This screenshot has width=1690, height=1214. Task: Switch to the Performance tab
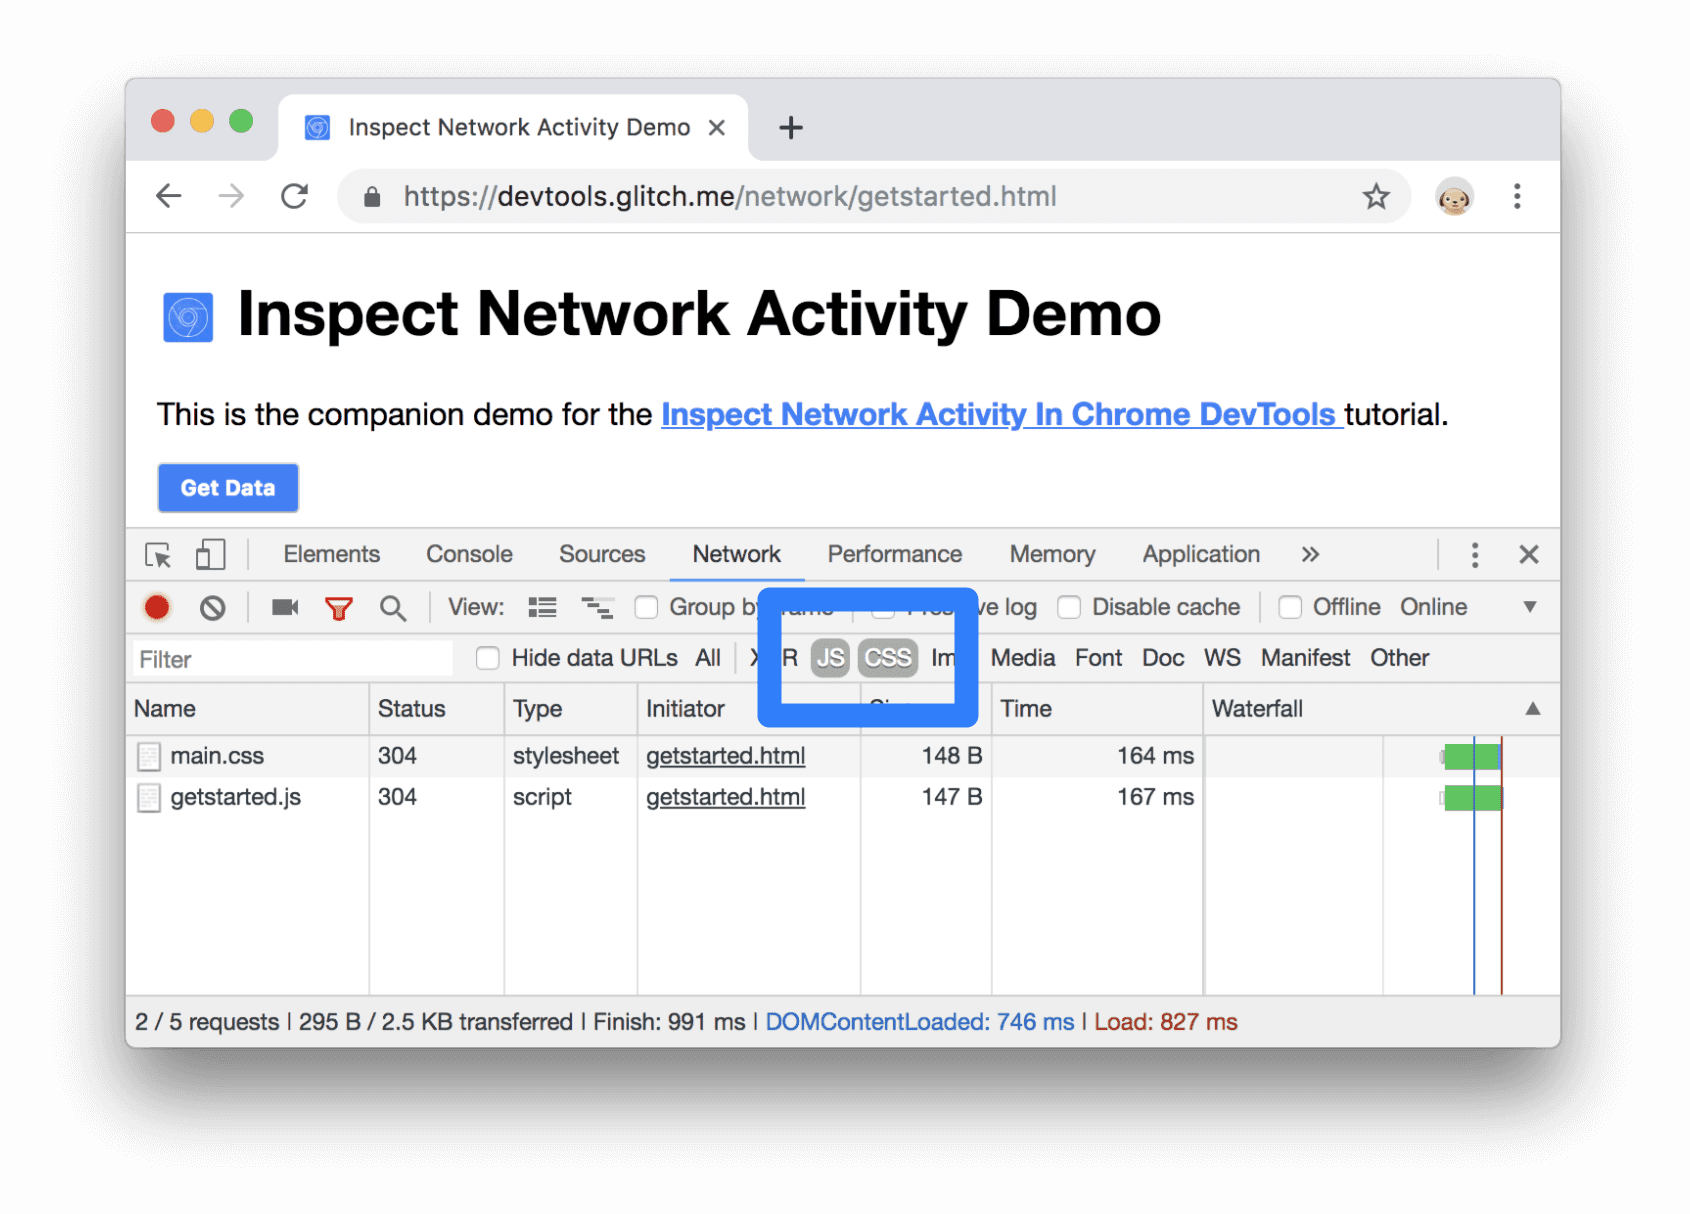pyautogui.click(x=895, y=555)
